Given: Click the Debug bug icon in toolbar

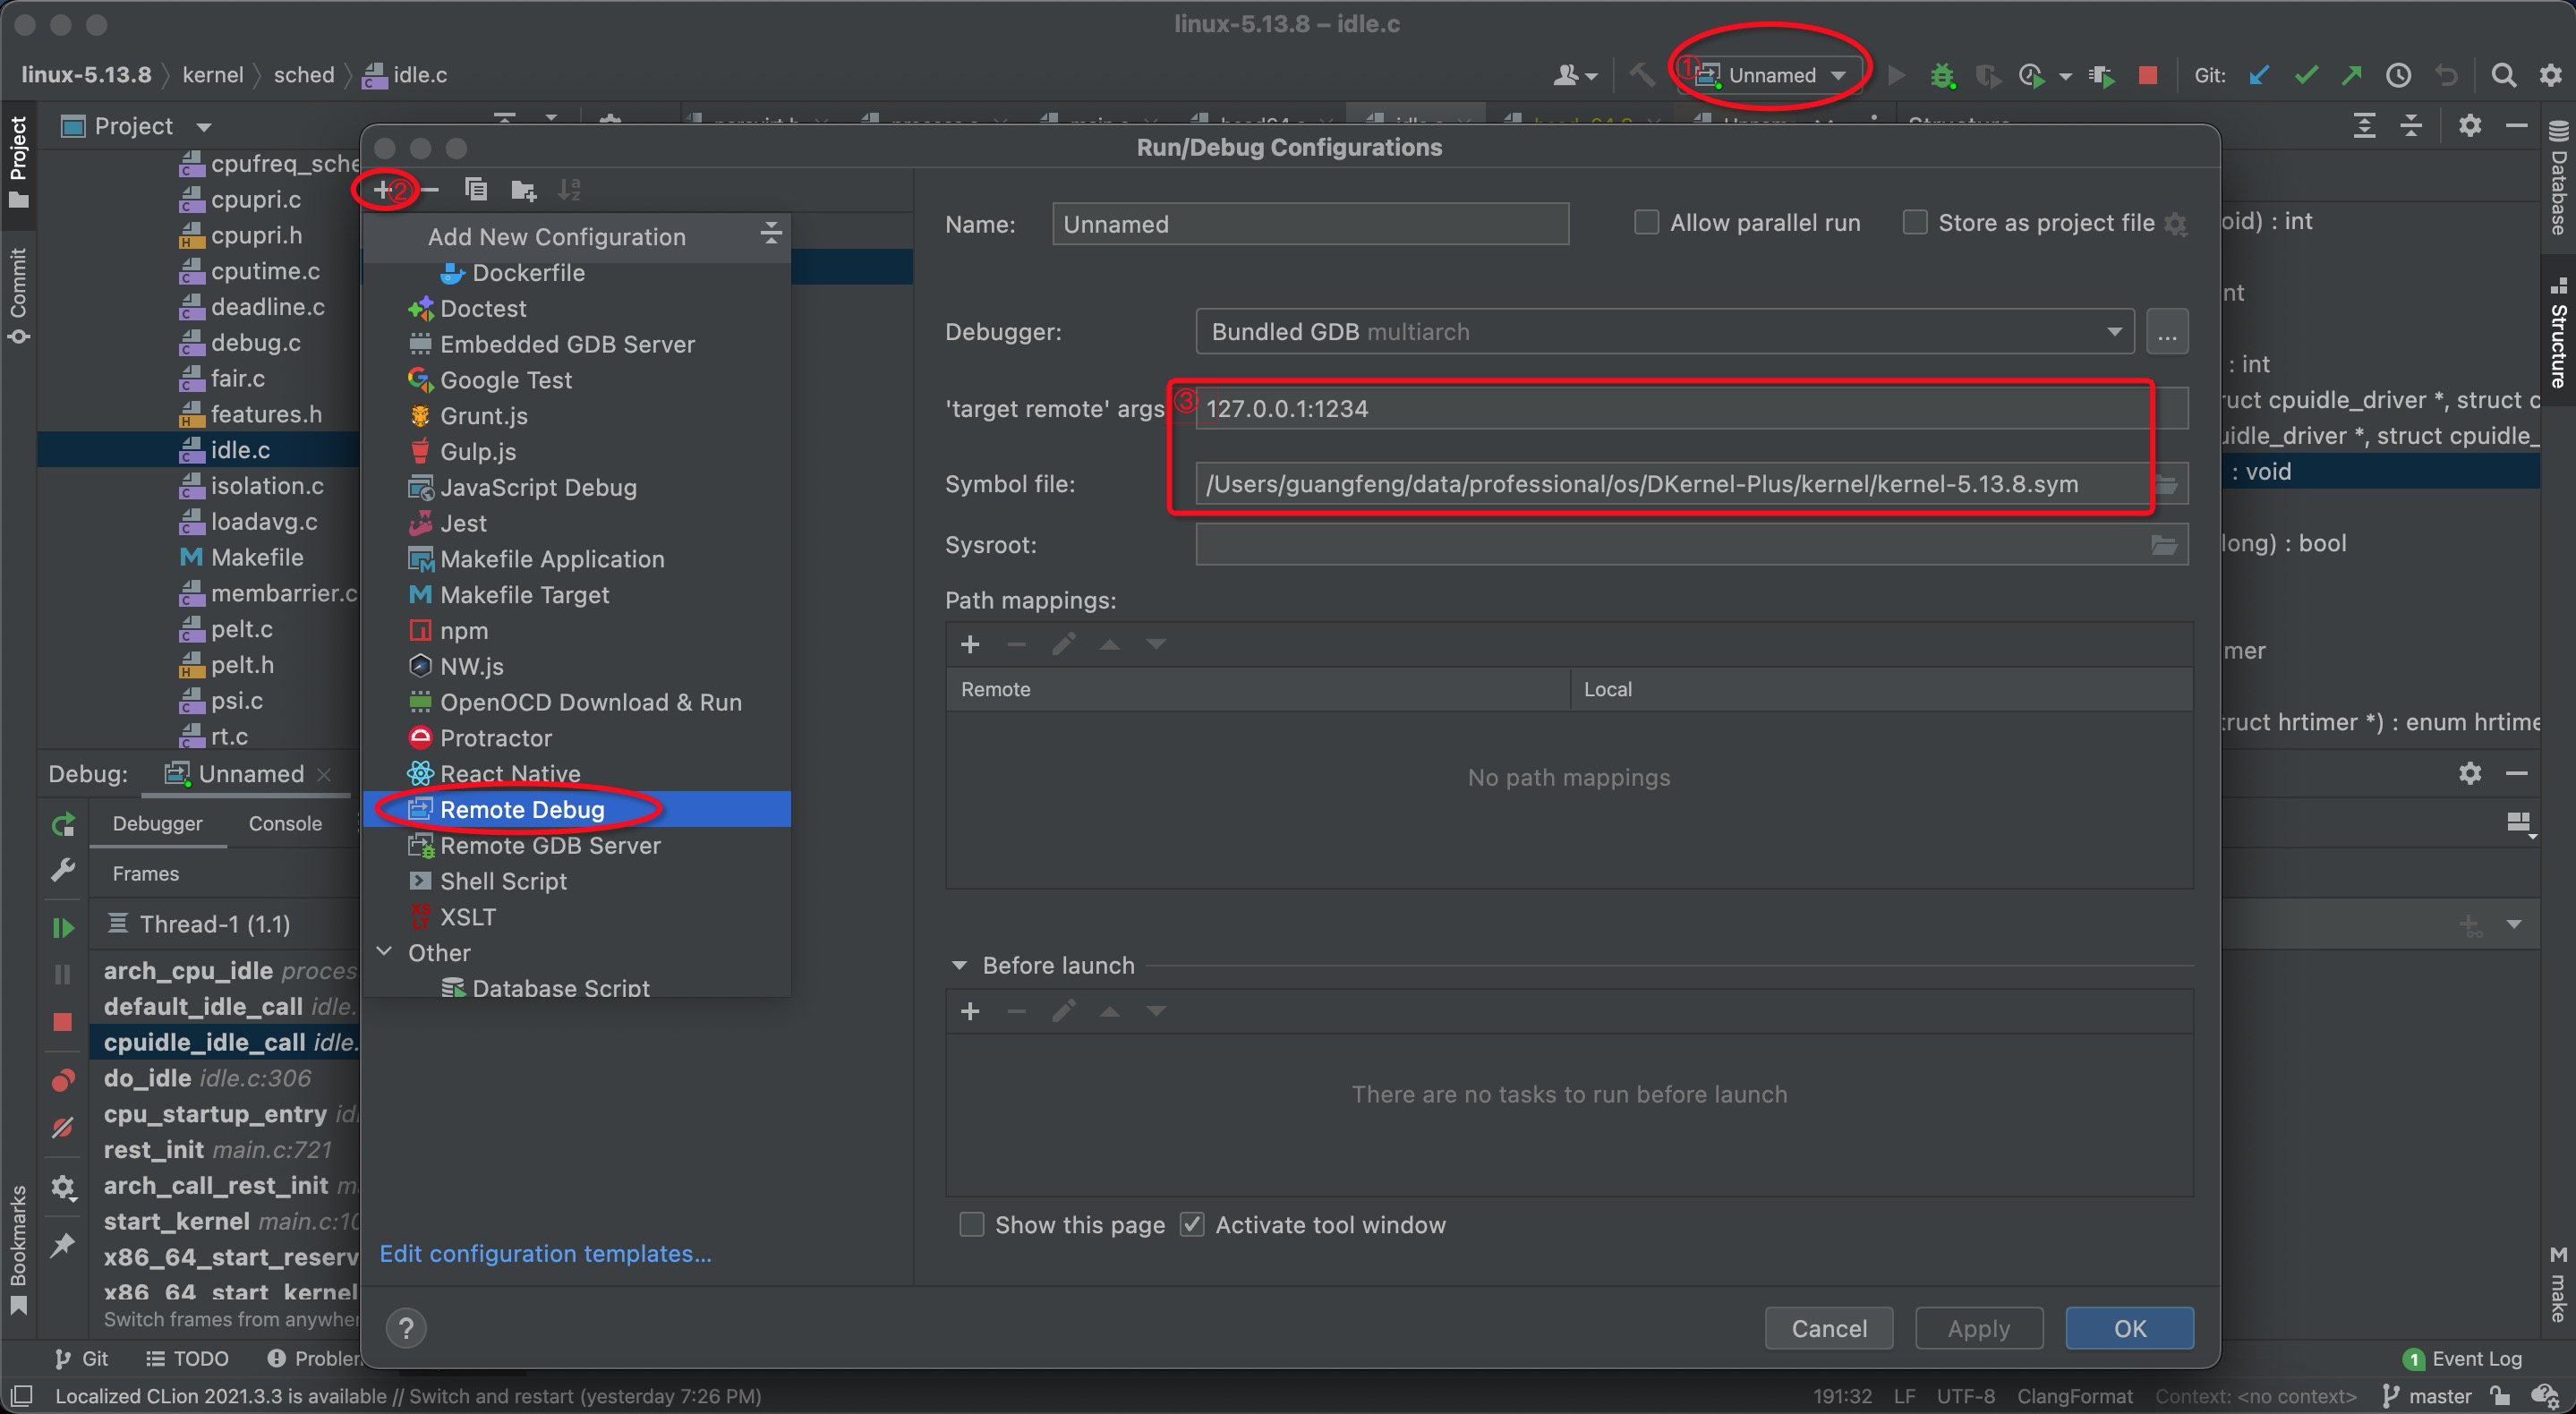Looking at the screenshot, I should click(x=1941, y=75).
